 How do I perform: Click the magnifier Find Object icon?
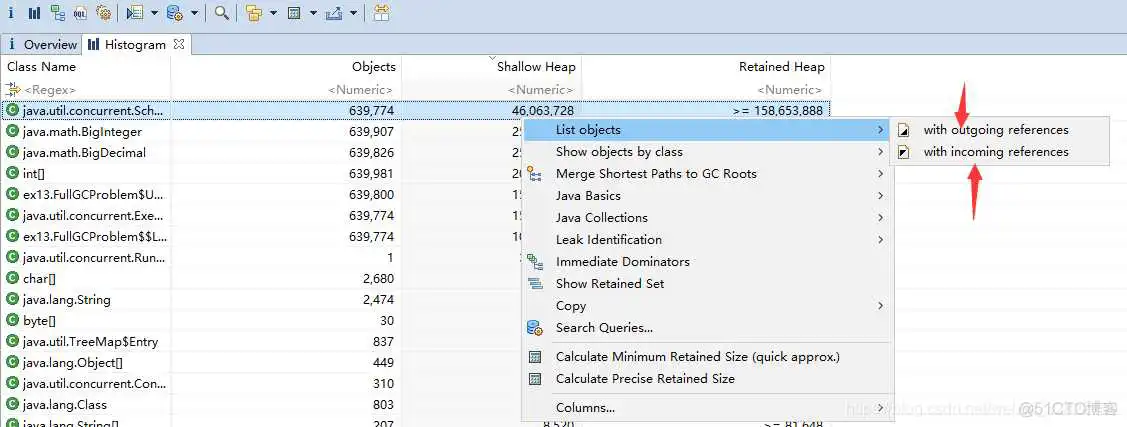click(x=221, y=13)
